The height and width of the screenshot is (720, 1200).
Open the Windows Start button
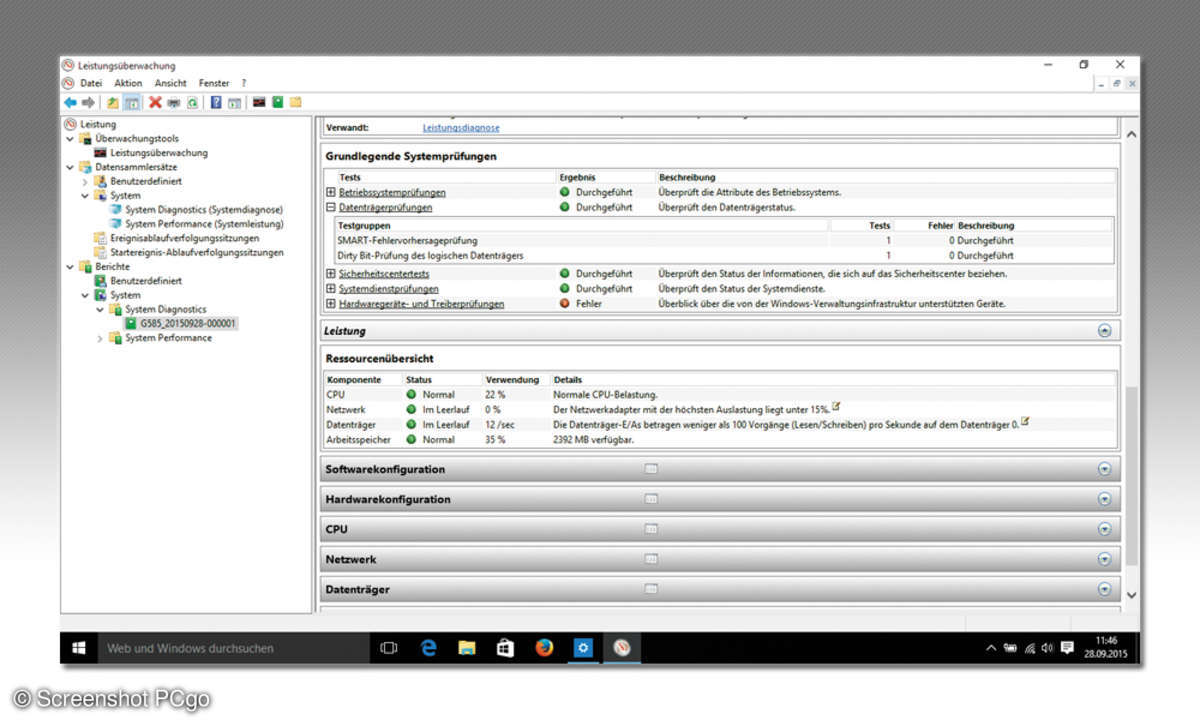78,648
